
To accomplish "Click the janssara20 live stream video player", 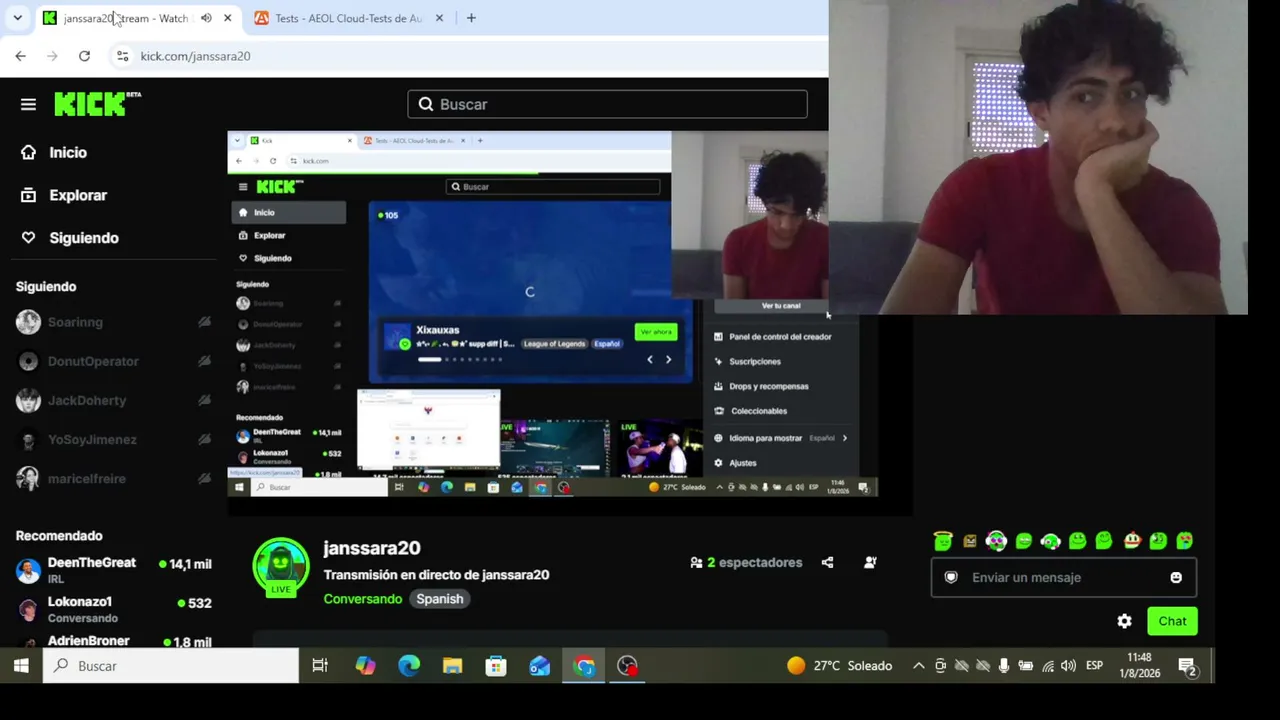I will point(569,322).
